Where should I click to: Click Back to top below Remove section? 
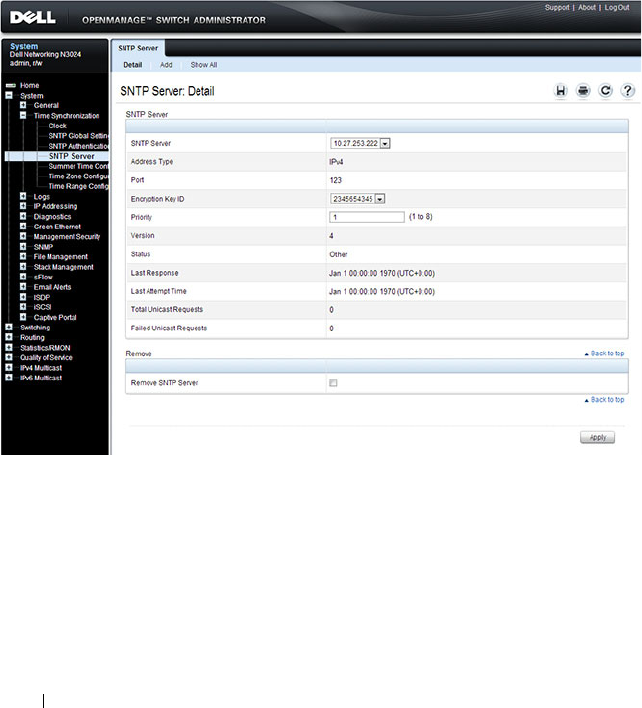(x=605, y=400)
